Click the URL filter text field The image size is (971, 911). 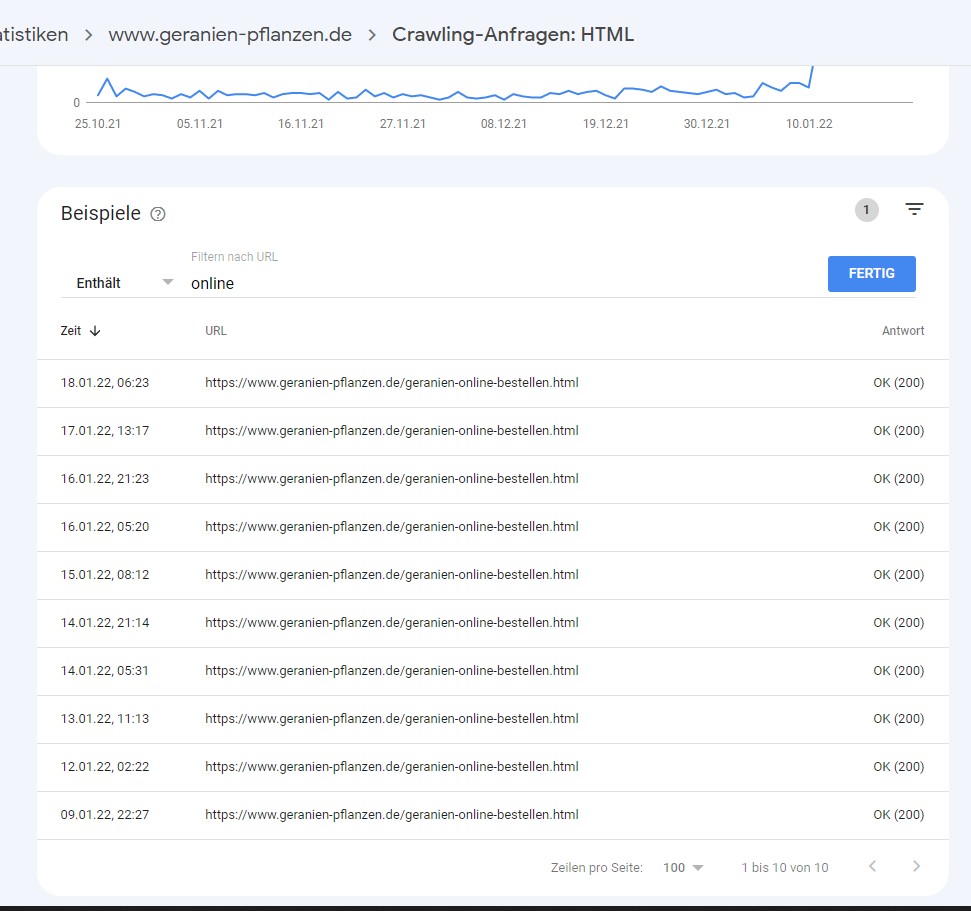click(x=500, y=283)
